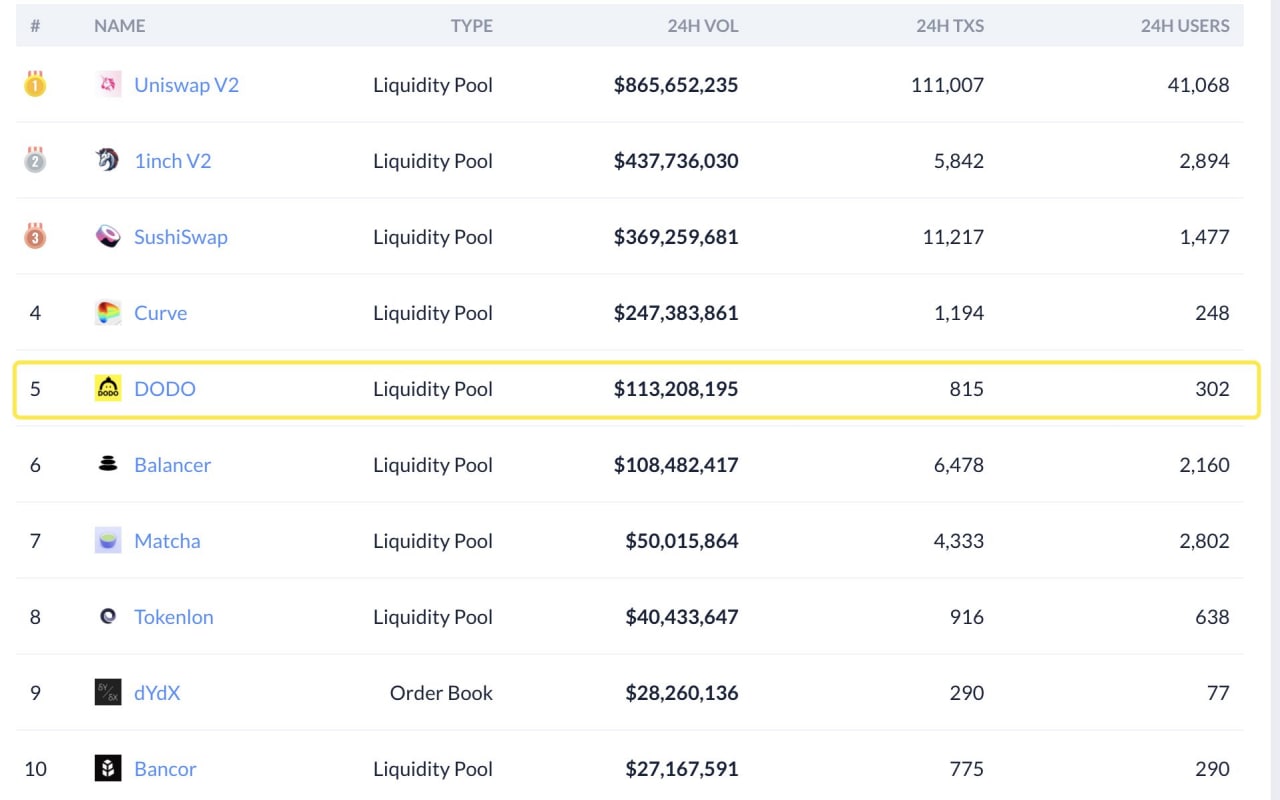Sort by the # rank column header
This screenshot has width=1280, height=800.
click(x=35, y=26)
